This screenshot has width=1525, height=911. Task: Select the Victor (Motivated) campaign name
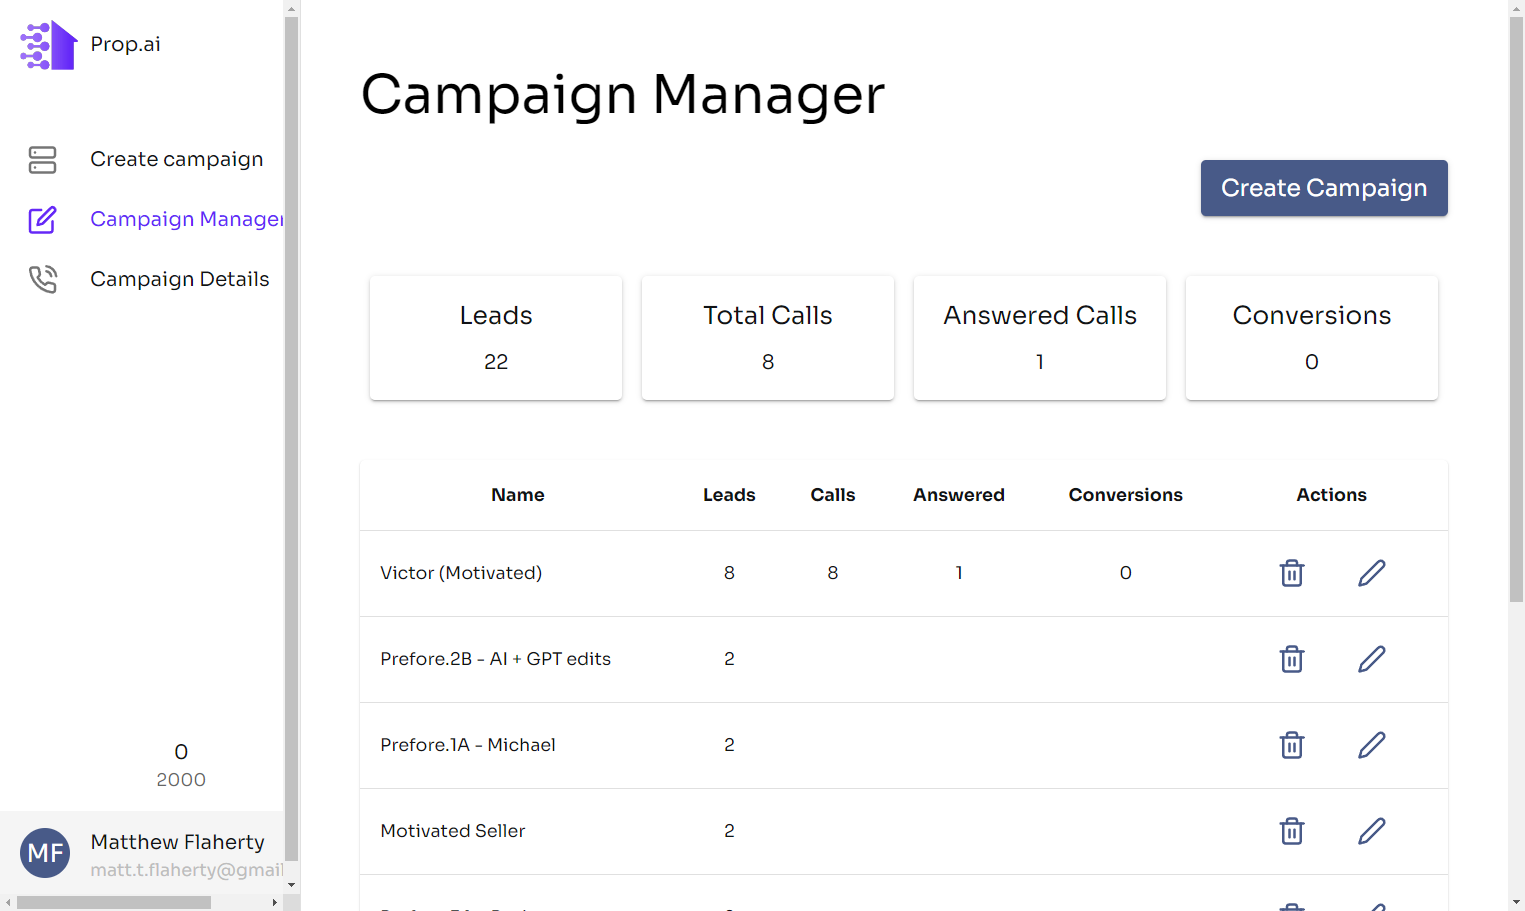click(x=461, y=573)
